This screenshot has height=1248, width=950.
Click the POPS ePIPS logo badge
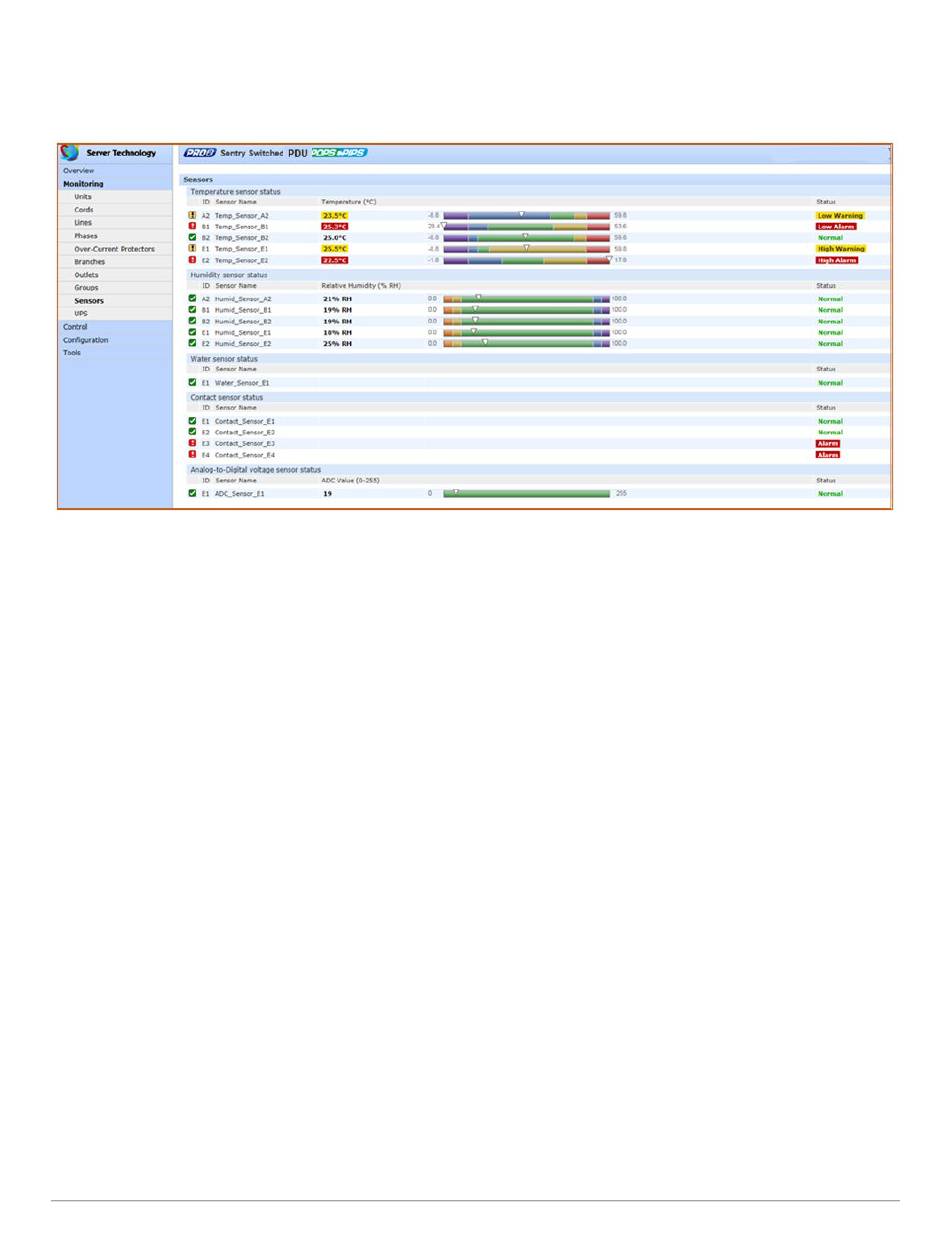[338, 153]
